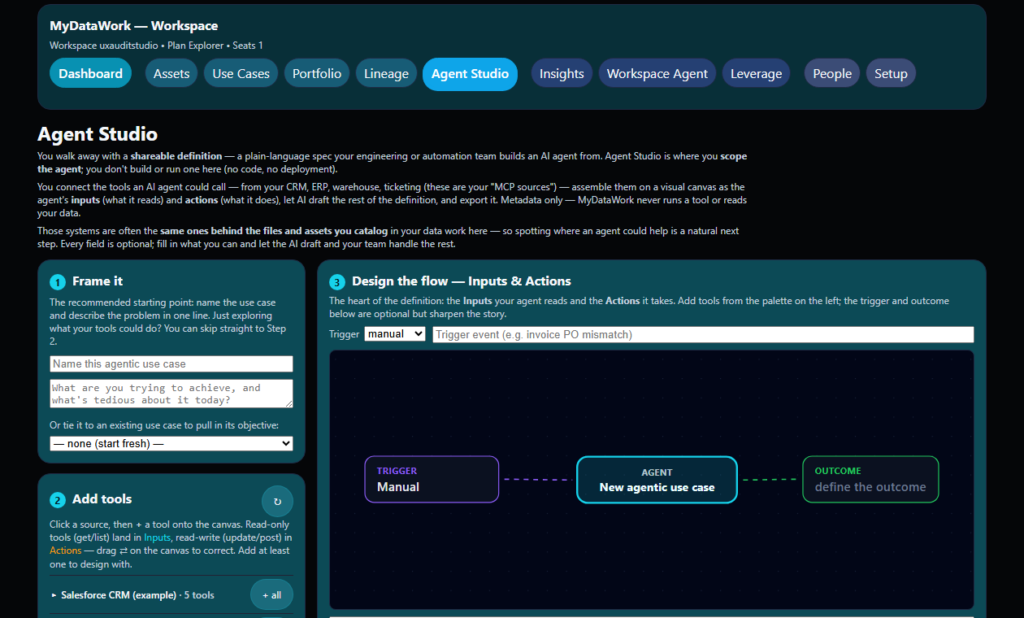Open the existing use case dropdown

tap(171, 444)
